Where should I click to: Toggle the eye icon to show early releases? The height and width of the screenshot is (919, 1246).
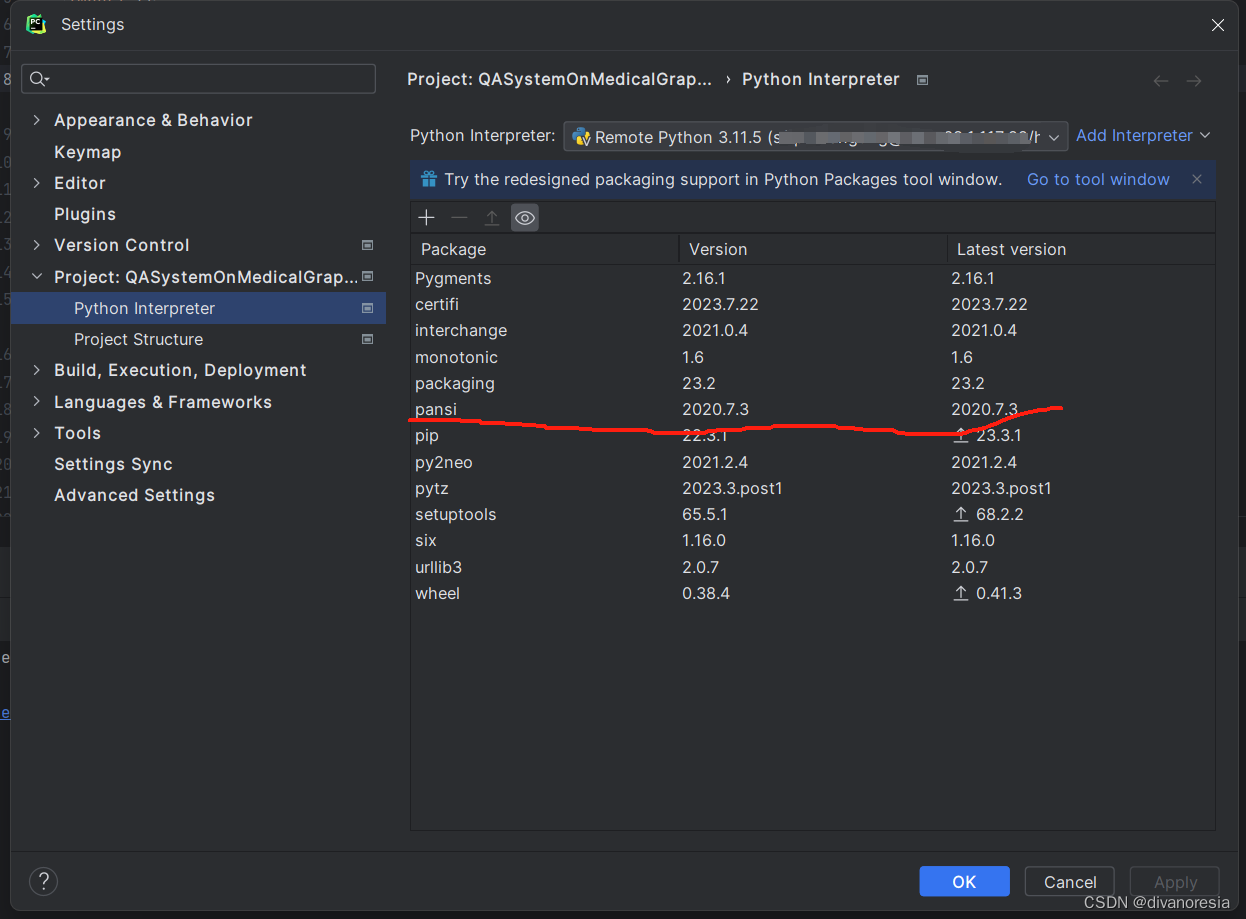coord(524,217)
